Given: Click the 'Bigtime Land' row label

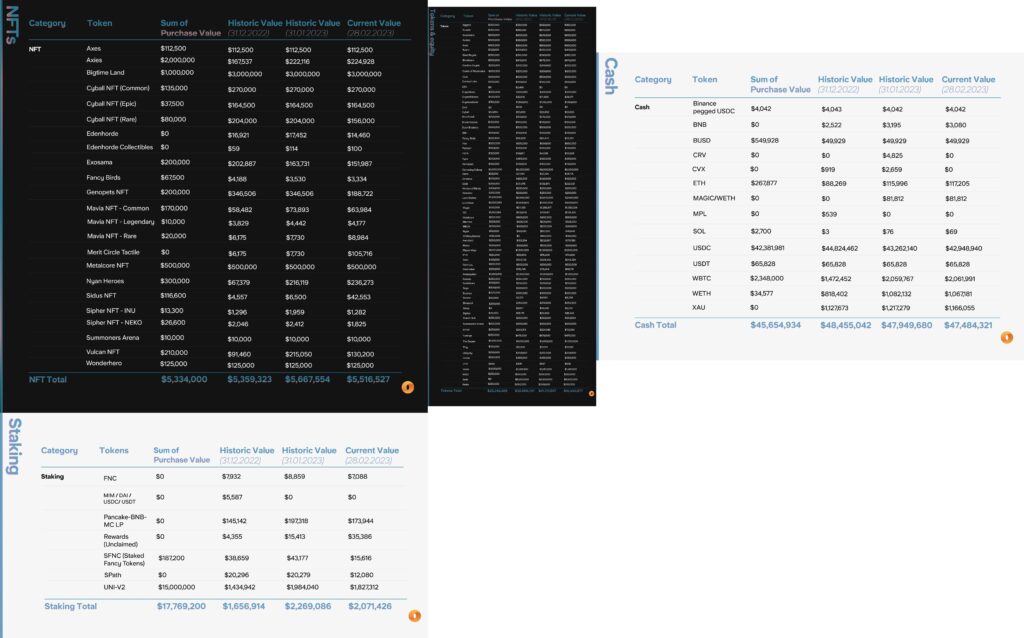Looking at the screenshot, I should pos(105,72).
